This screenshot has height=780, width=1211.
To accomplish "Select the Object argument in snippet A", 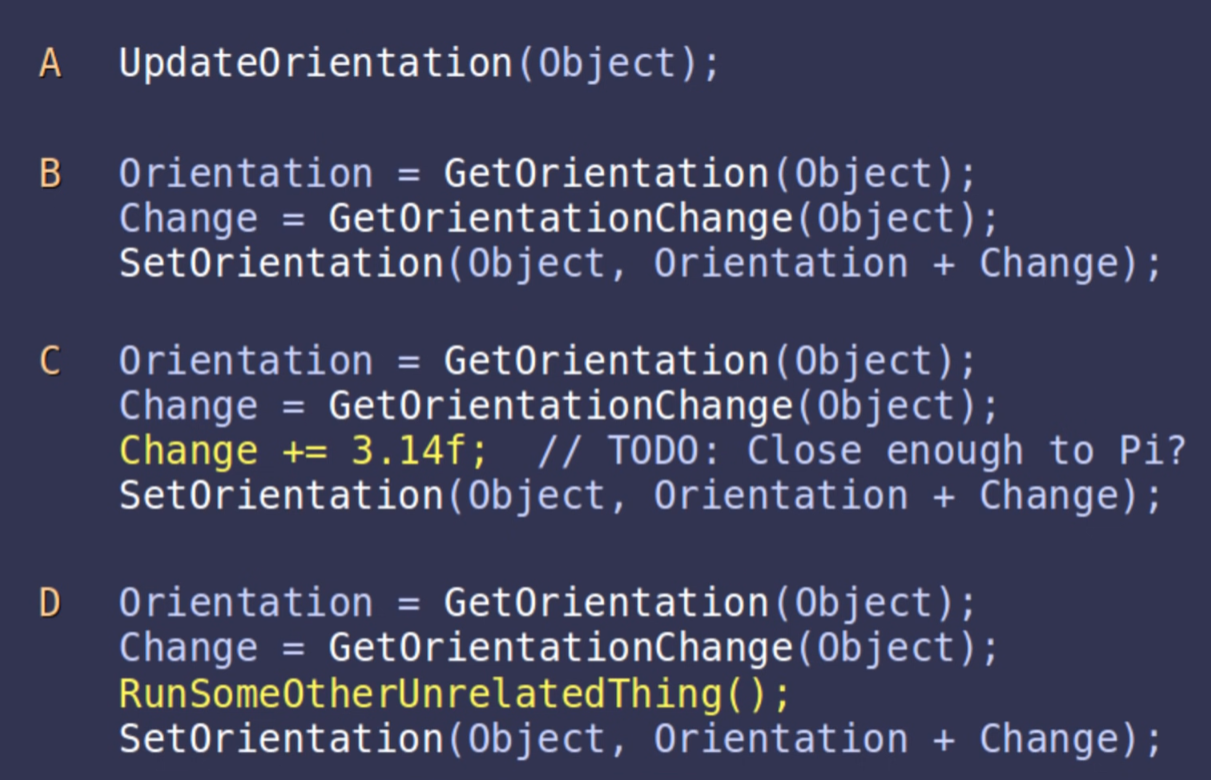I will (608, 63).
